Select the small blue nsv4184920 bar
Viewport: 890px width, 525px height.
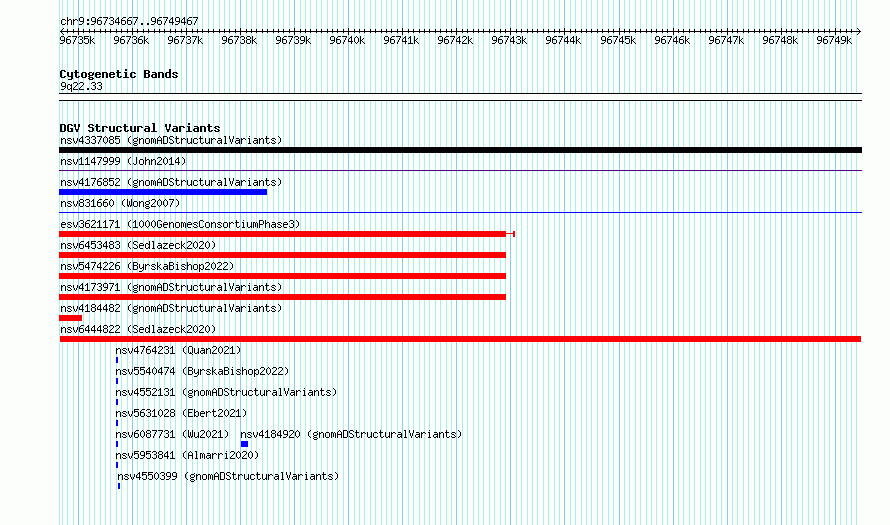click(x=244, y=444)
